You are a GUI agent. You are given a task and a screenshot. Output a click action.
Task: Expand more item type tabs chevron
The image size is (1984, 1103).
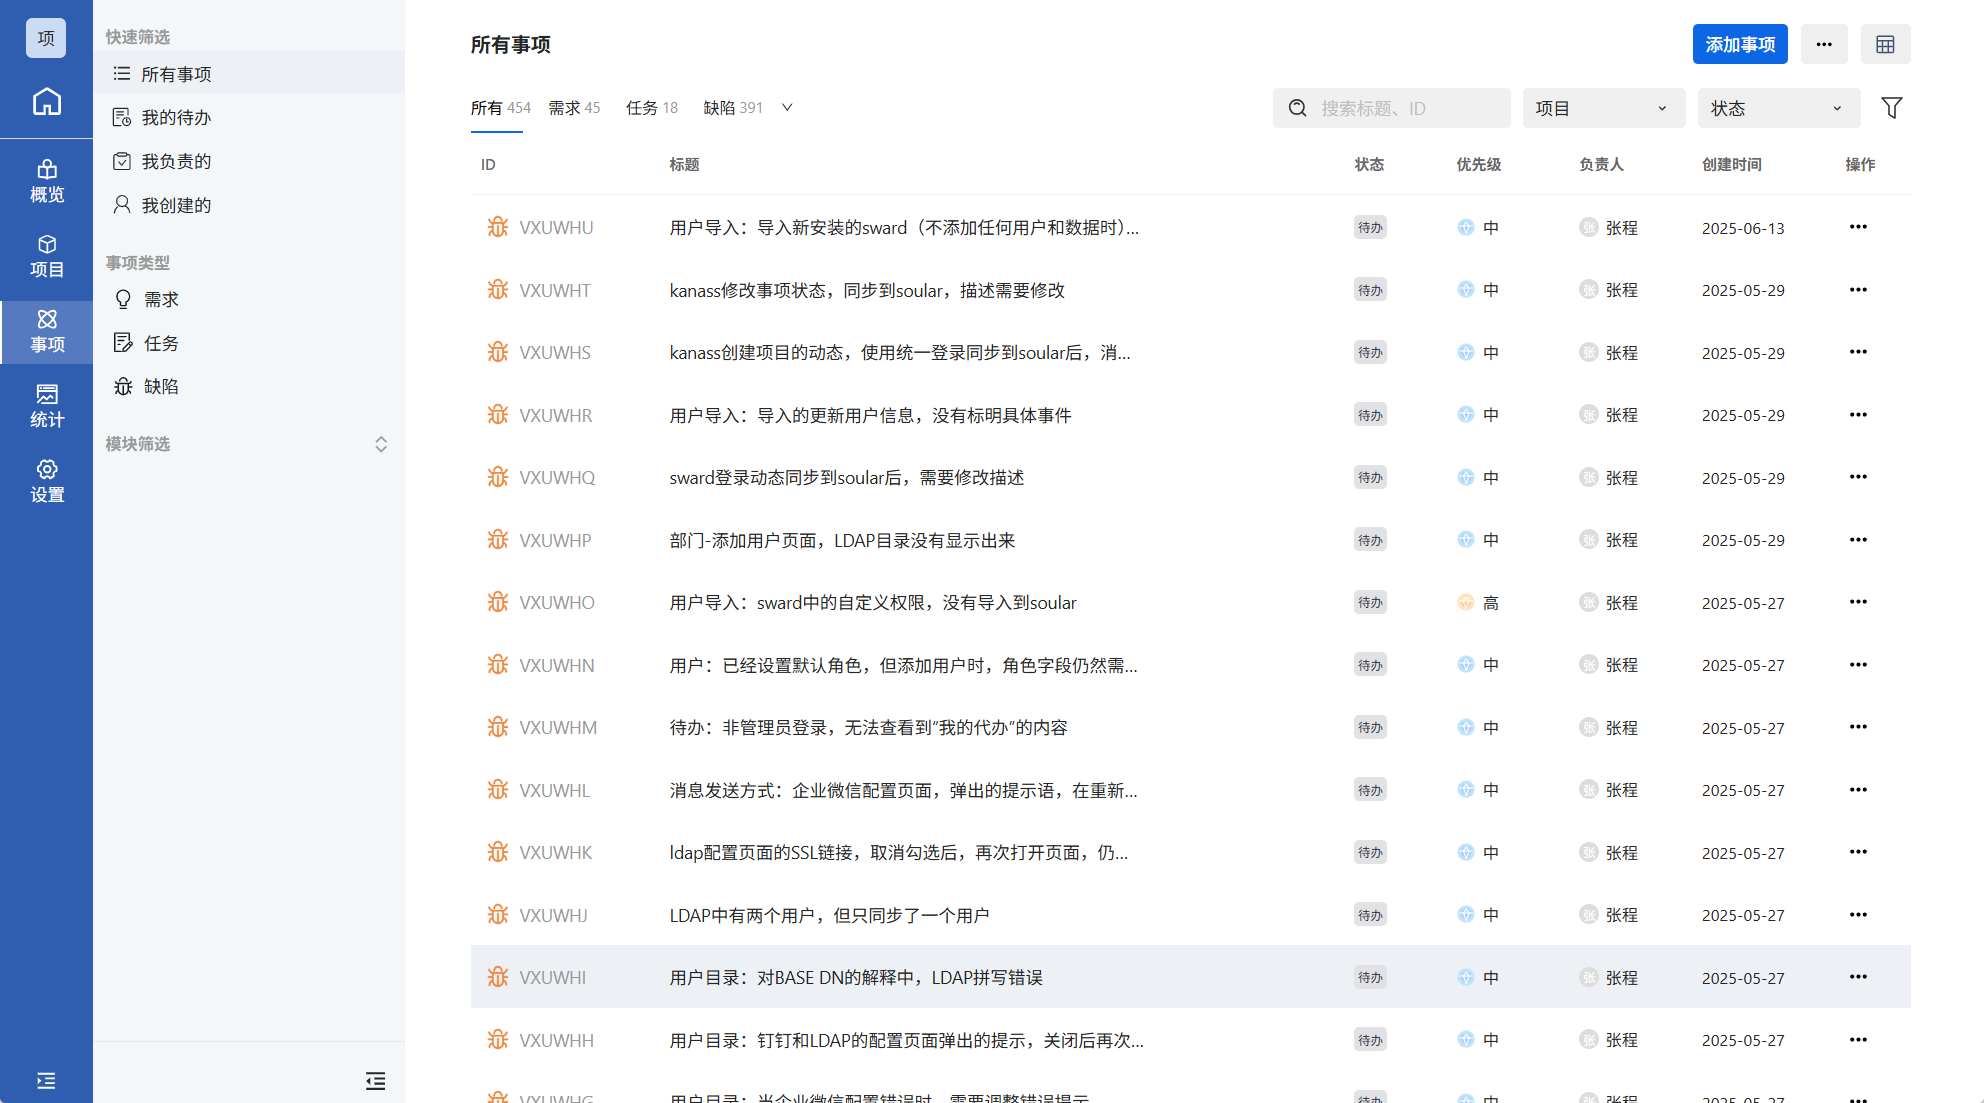click(787, 108)
